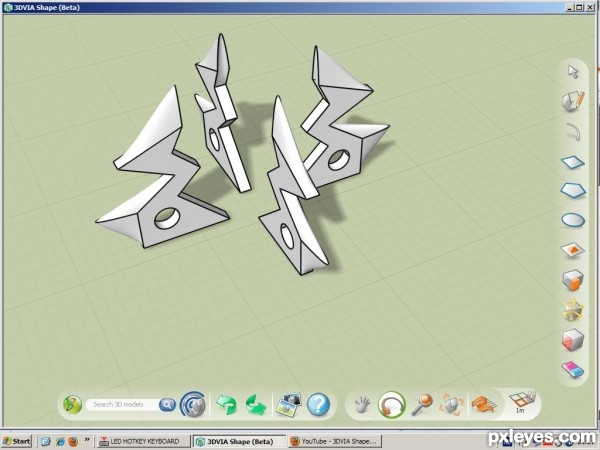Launch Firefox from quick launch bar

tap(73, 441)
